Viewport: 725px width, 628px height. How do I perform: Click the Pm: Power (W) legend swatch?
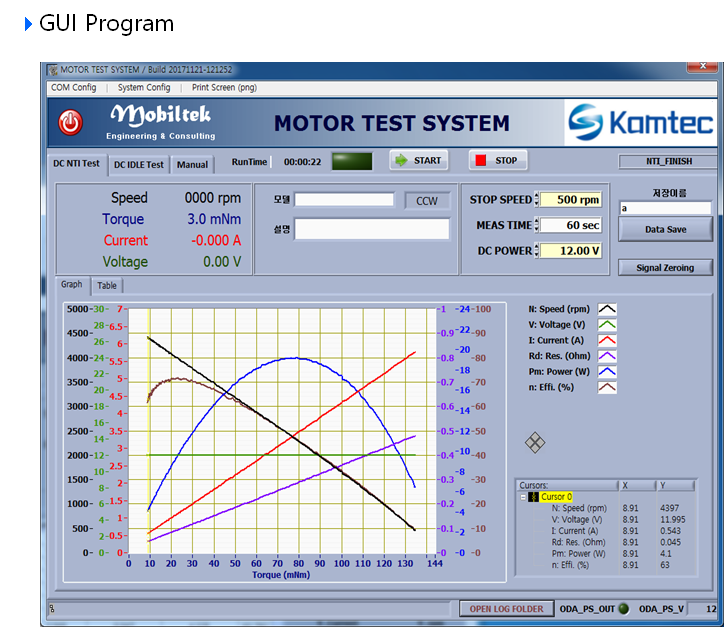tap(607, 371)
